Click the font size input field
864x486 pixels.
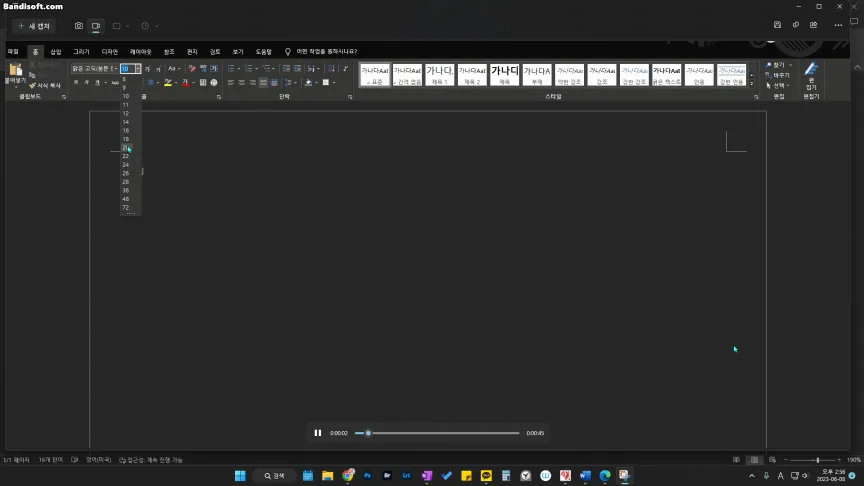tap(127, 69)
